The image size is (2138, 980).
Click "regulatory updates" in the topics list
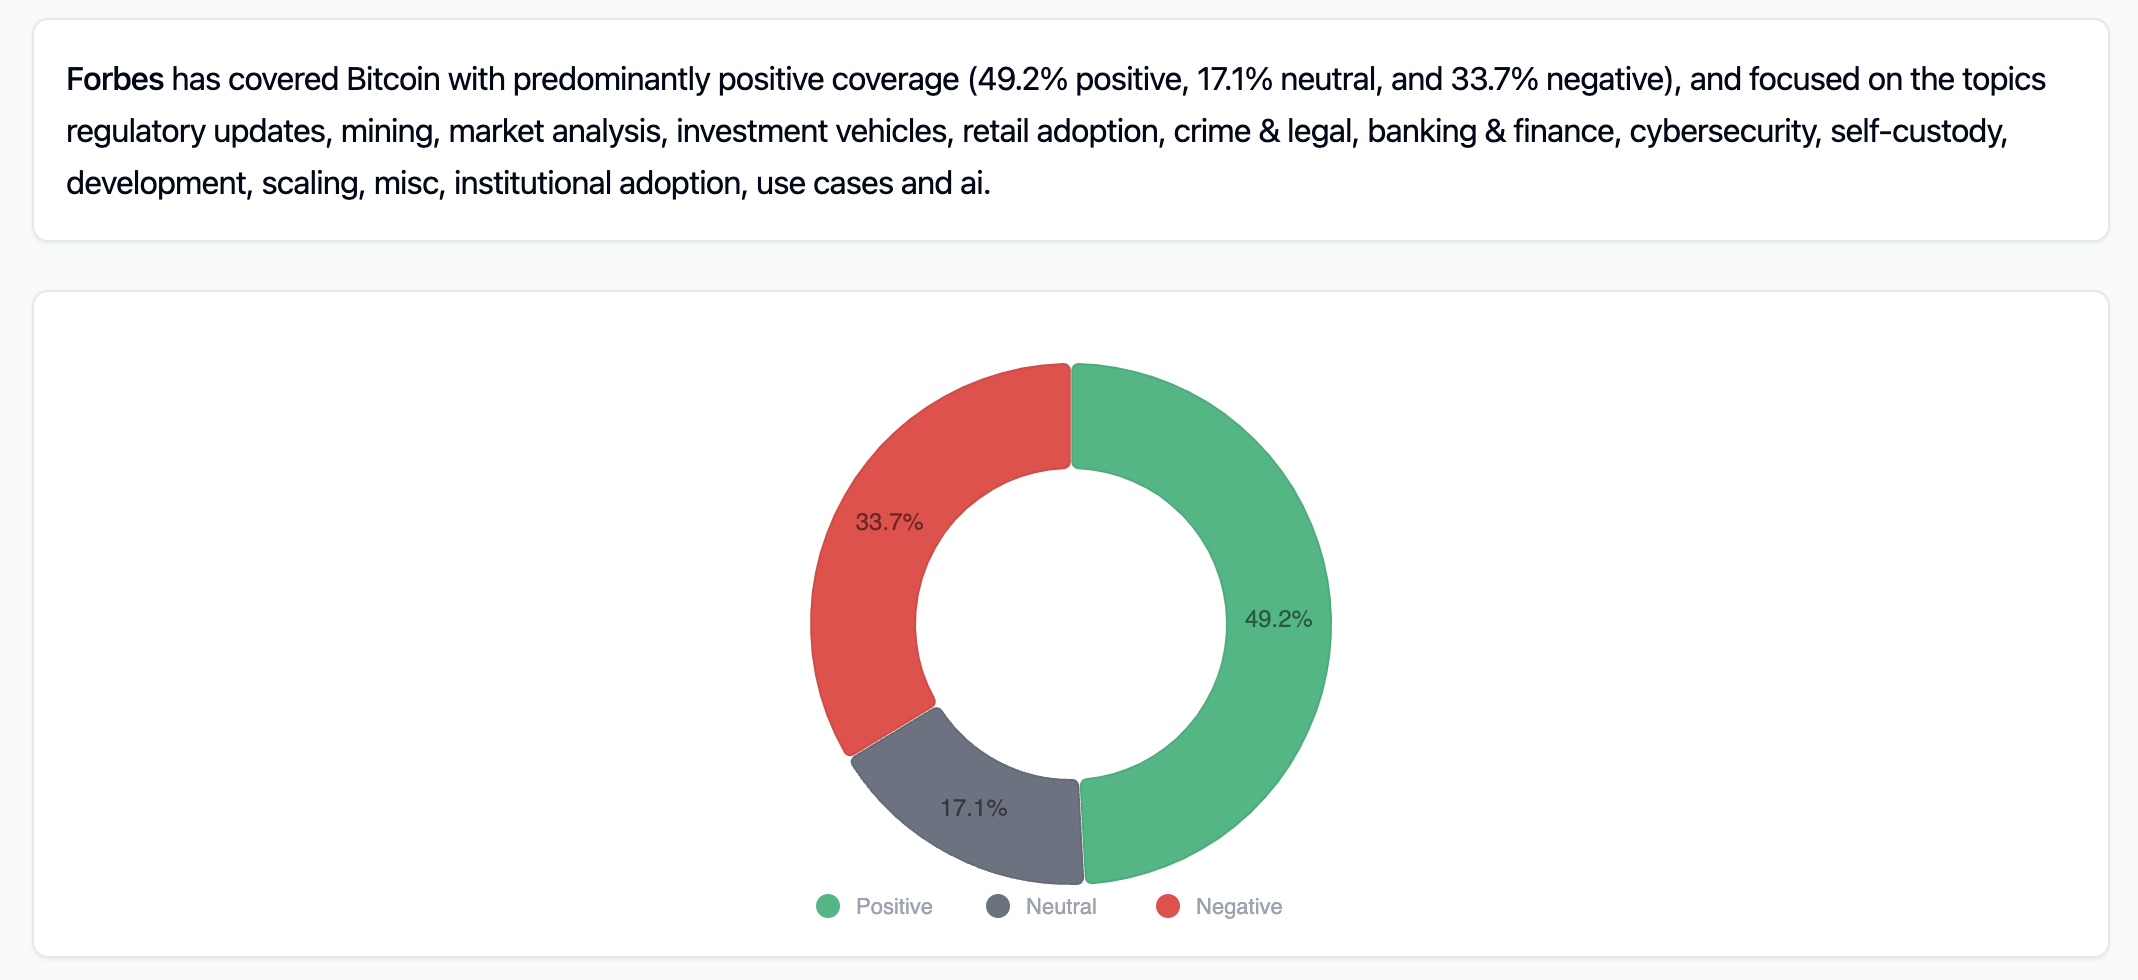point(196,131)
